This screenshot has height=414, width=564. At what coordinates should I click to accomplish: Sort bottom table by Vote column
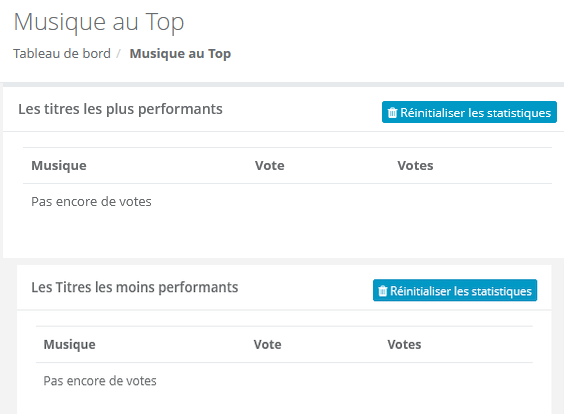click(x=267, y=344)
